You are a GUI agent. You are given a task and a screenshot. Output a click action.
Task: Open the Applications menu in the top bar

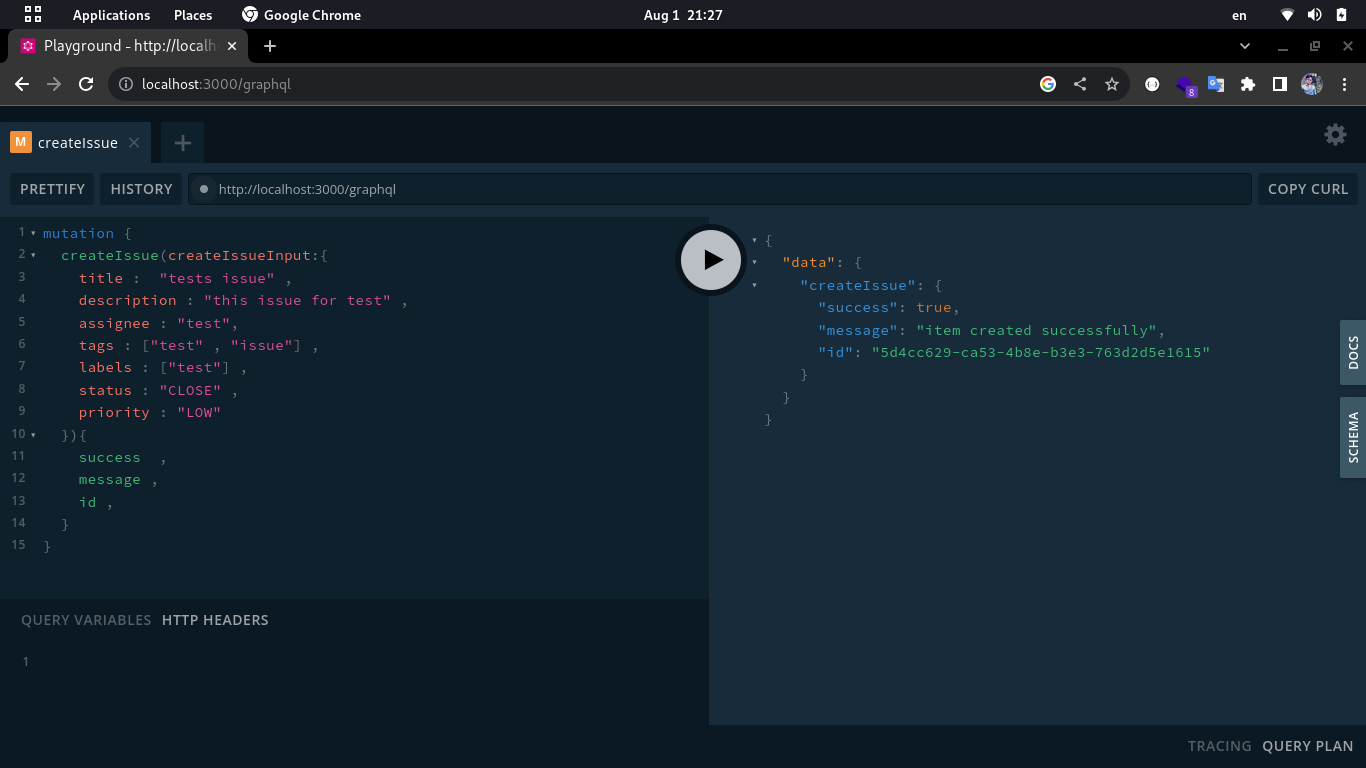(111, 14)
